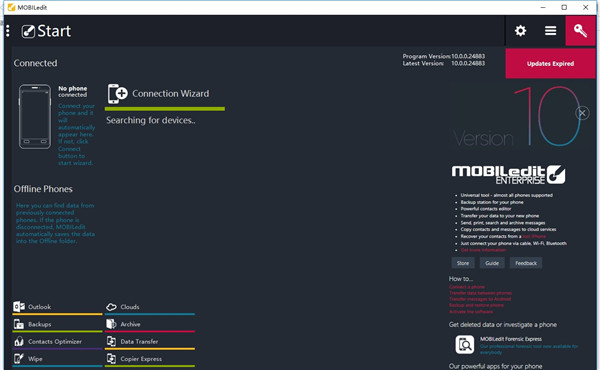The image size is (600, 370).
Task: Maximize the MOBILedit window
Action: (x=564, y=7)
